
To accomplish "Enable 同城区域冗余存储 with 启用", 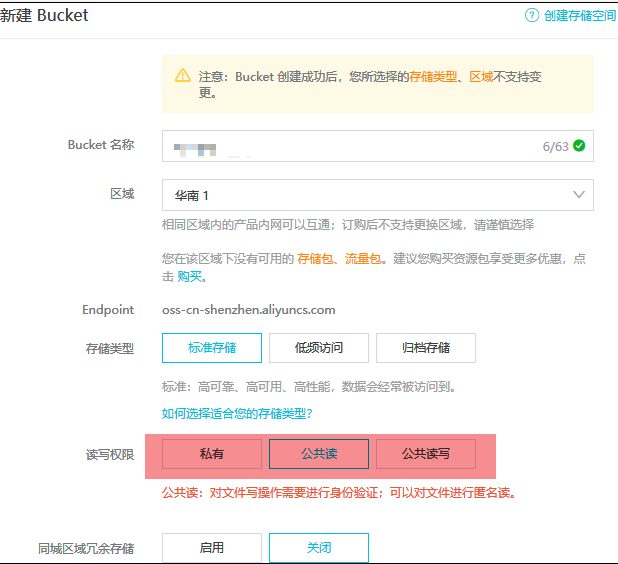I will (x=212, y=548).
